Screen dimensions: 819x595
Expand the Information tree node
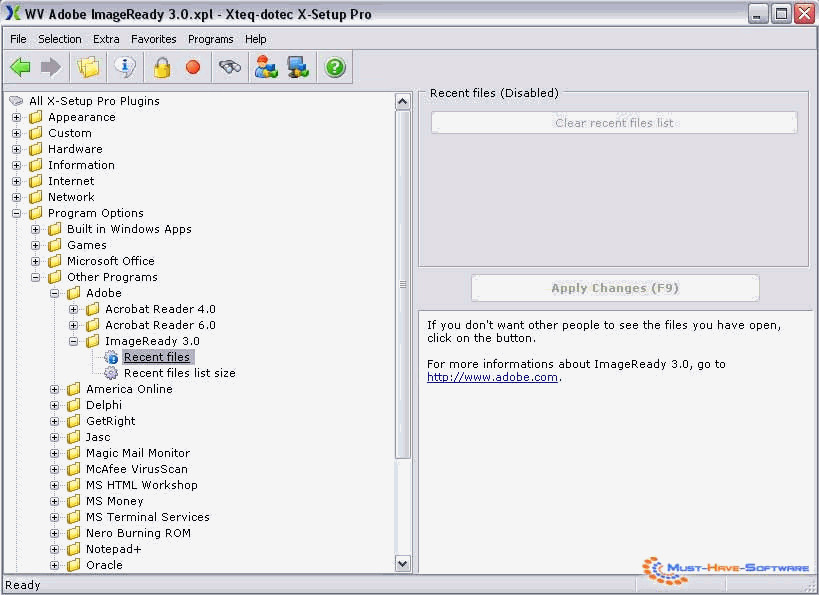click(17, 165)
